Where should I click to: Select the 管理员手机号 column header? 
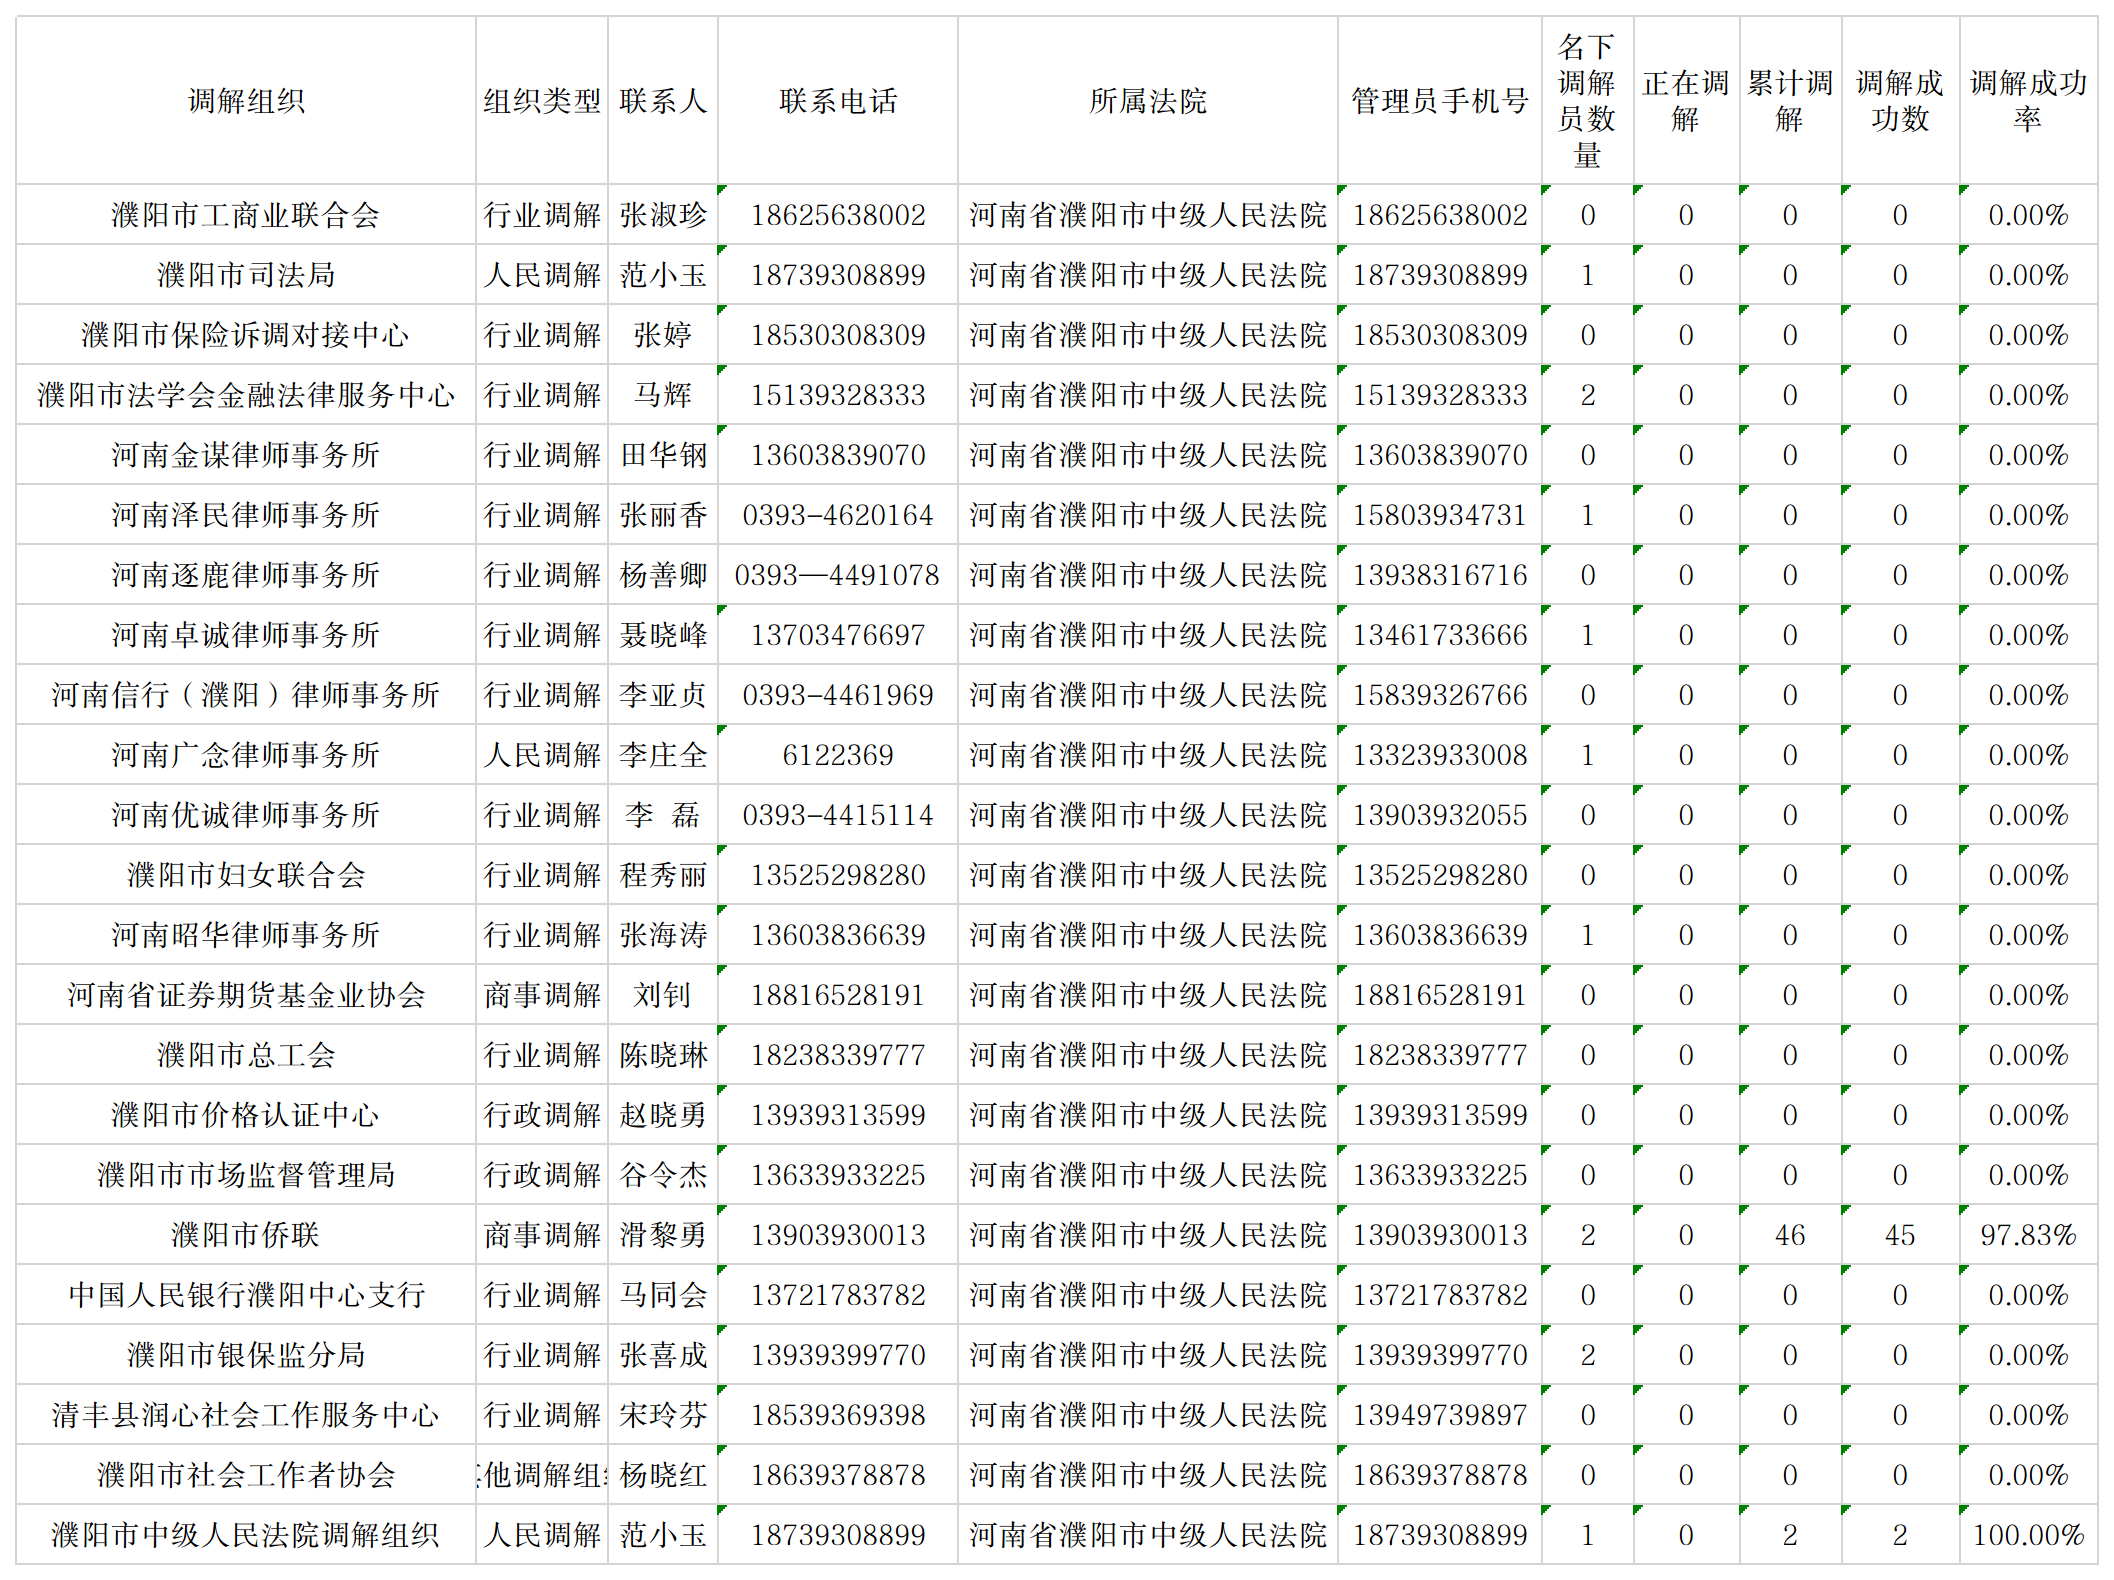pyautogui.click(x=1440, y=100)
